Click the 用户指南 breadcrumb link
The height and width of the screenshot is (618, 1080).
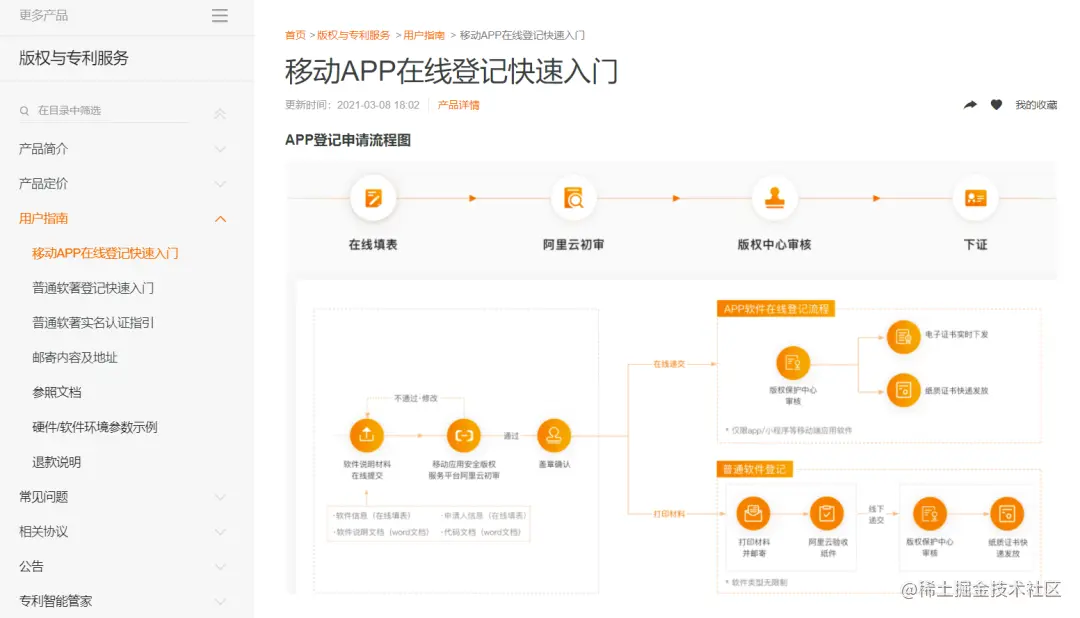tap(424, 35)
